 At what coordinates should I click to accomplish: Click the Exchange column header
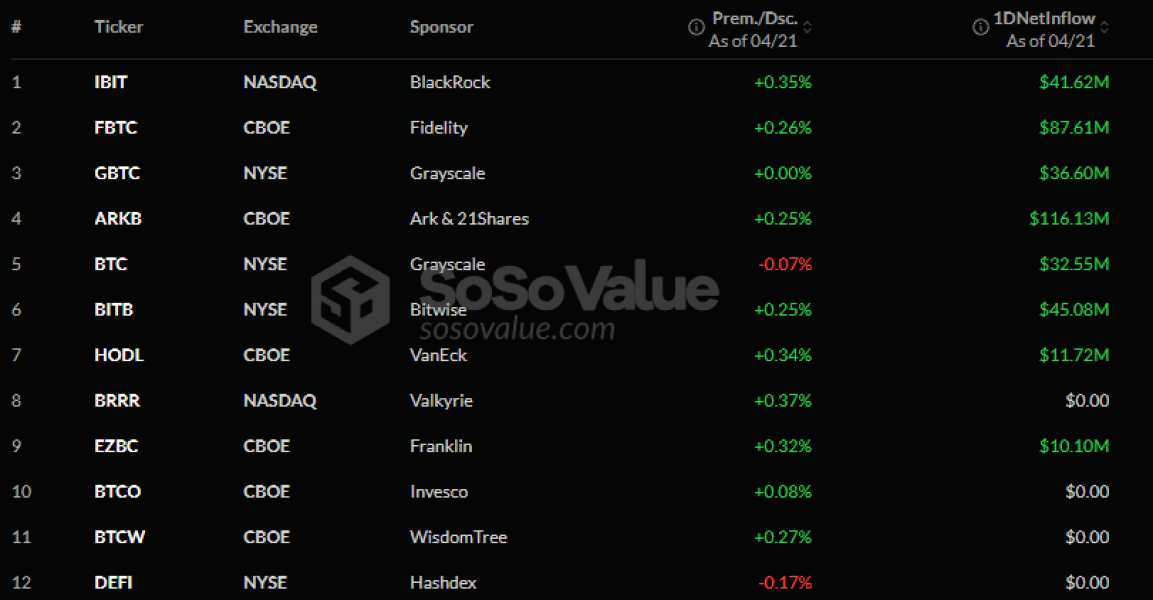280,27
